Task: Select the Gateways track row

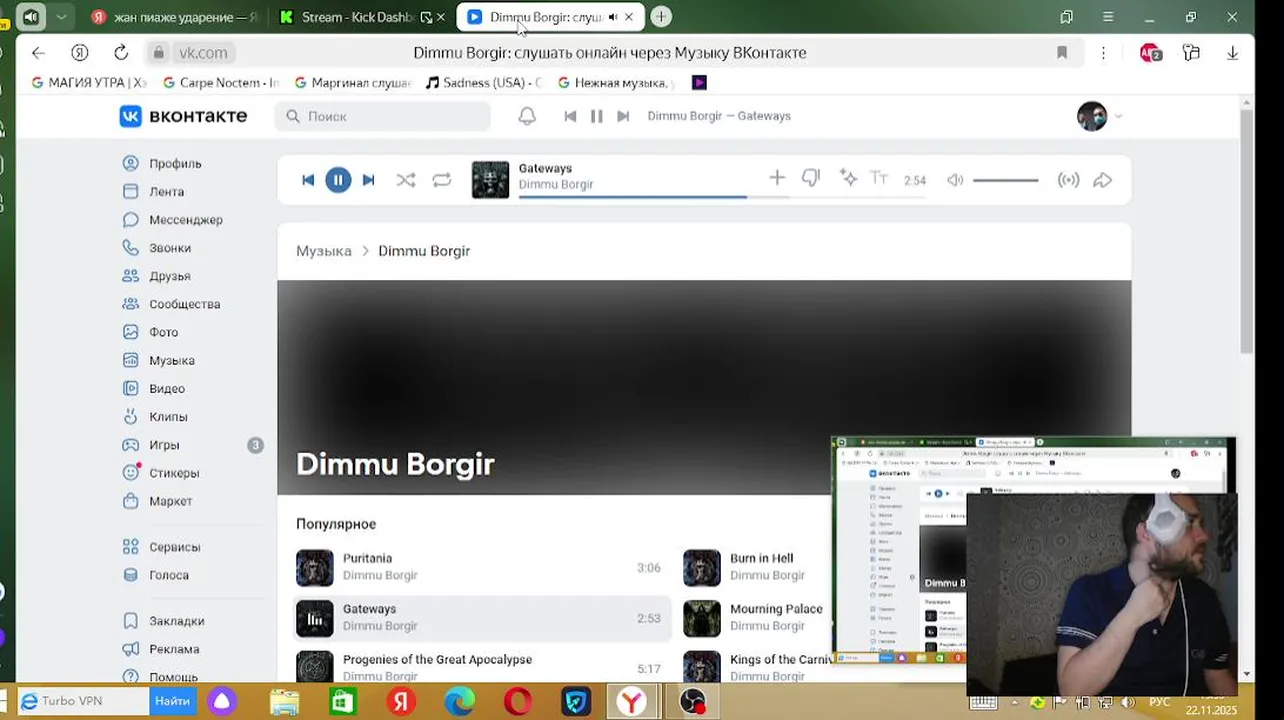Action: pyautogui.click(x=482, y=618)
